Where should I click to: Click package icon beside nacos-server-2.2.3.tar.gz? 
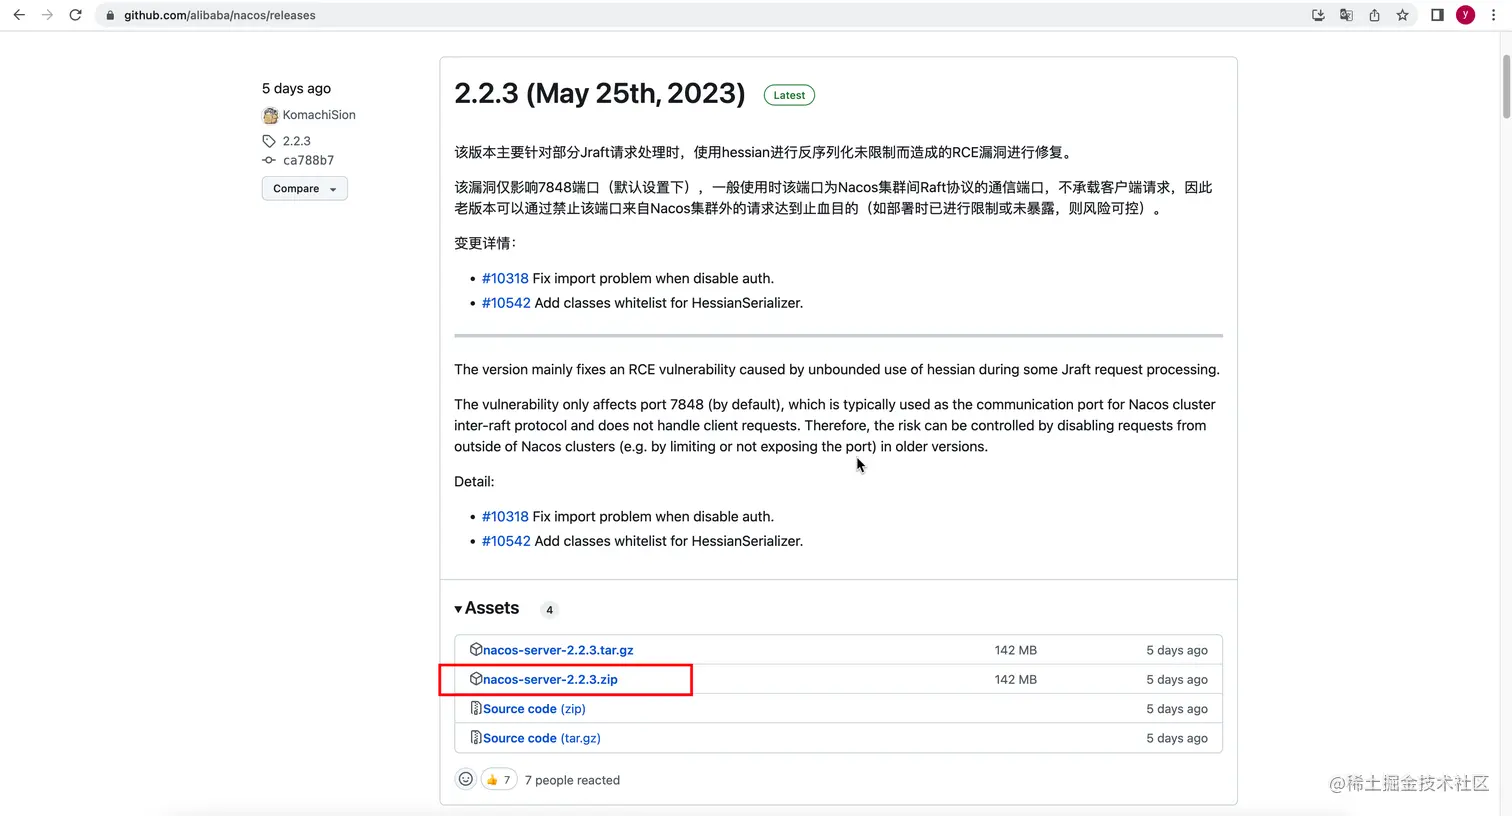pos(476,649)
